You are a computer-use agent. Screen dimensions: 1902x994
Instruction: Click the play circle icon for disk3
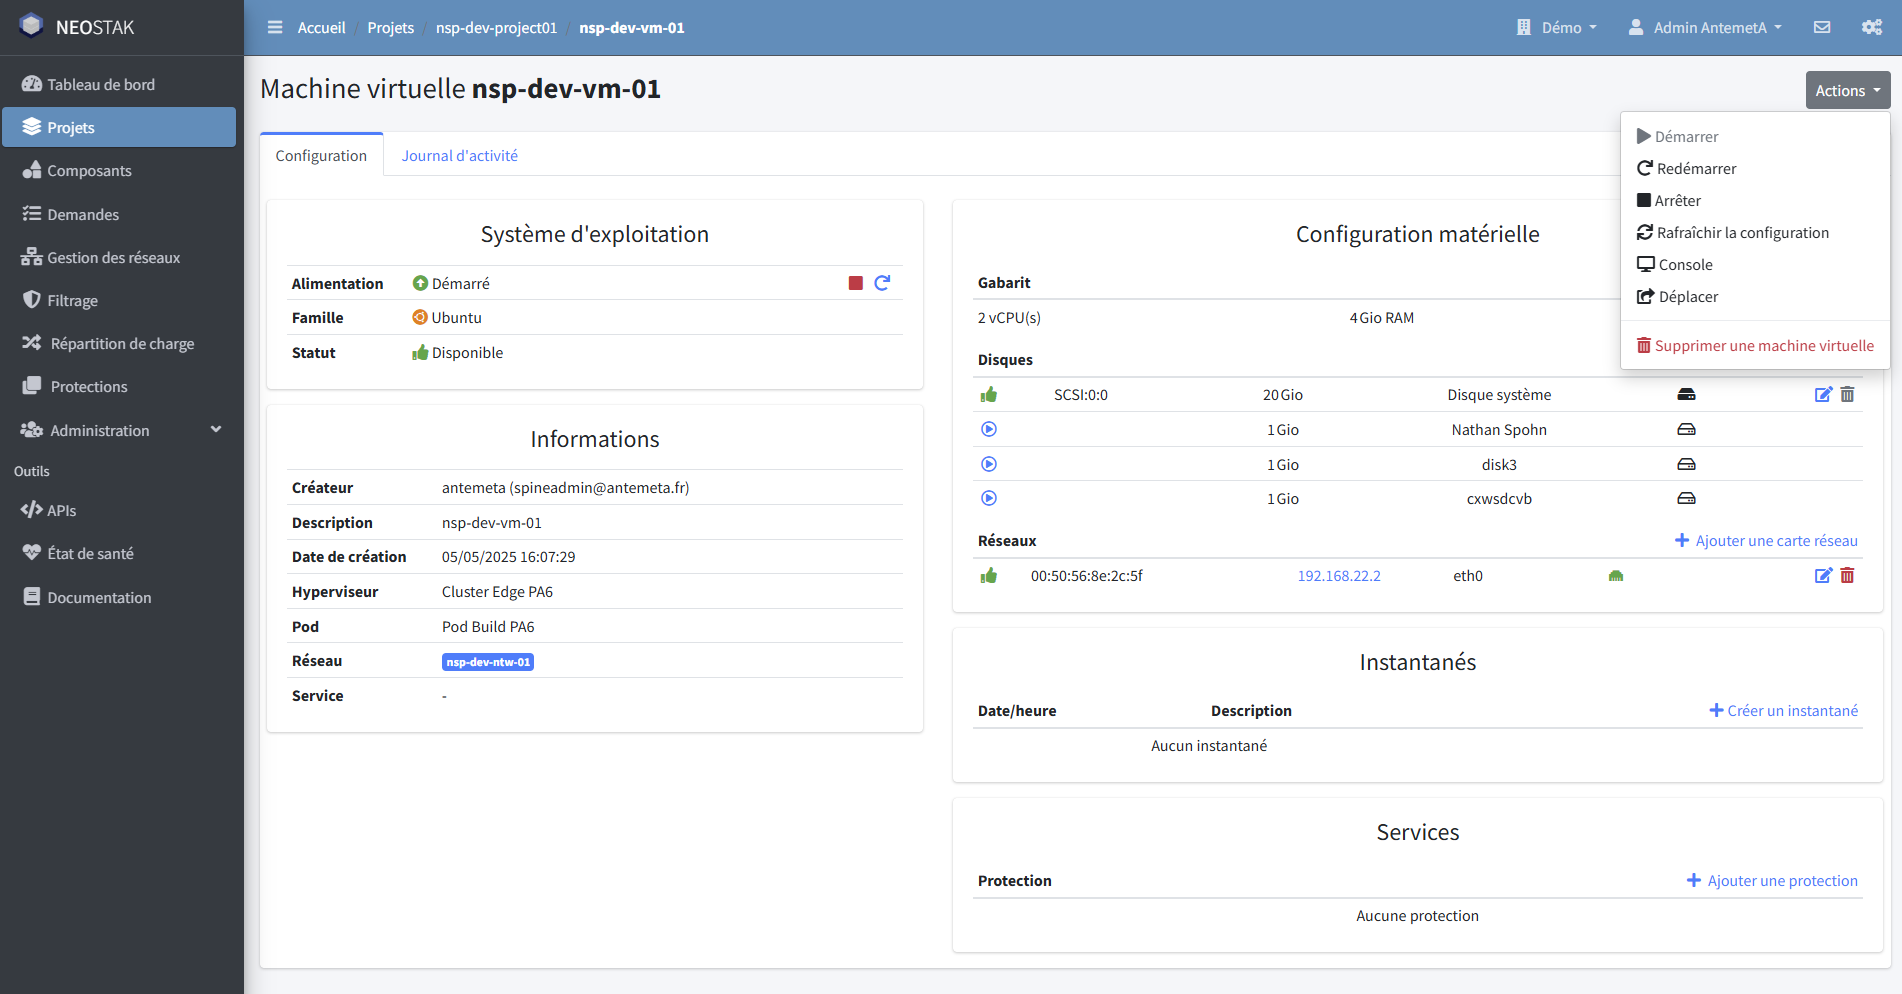pyautogui.click(x=989, y=464)
